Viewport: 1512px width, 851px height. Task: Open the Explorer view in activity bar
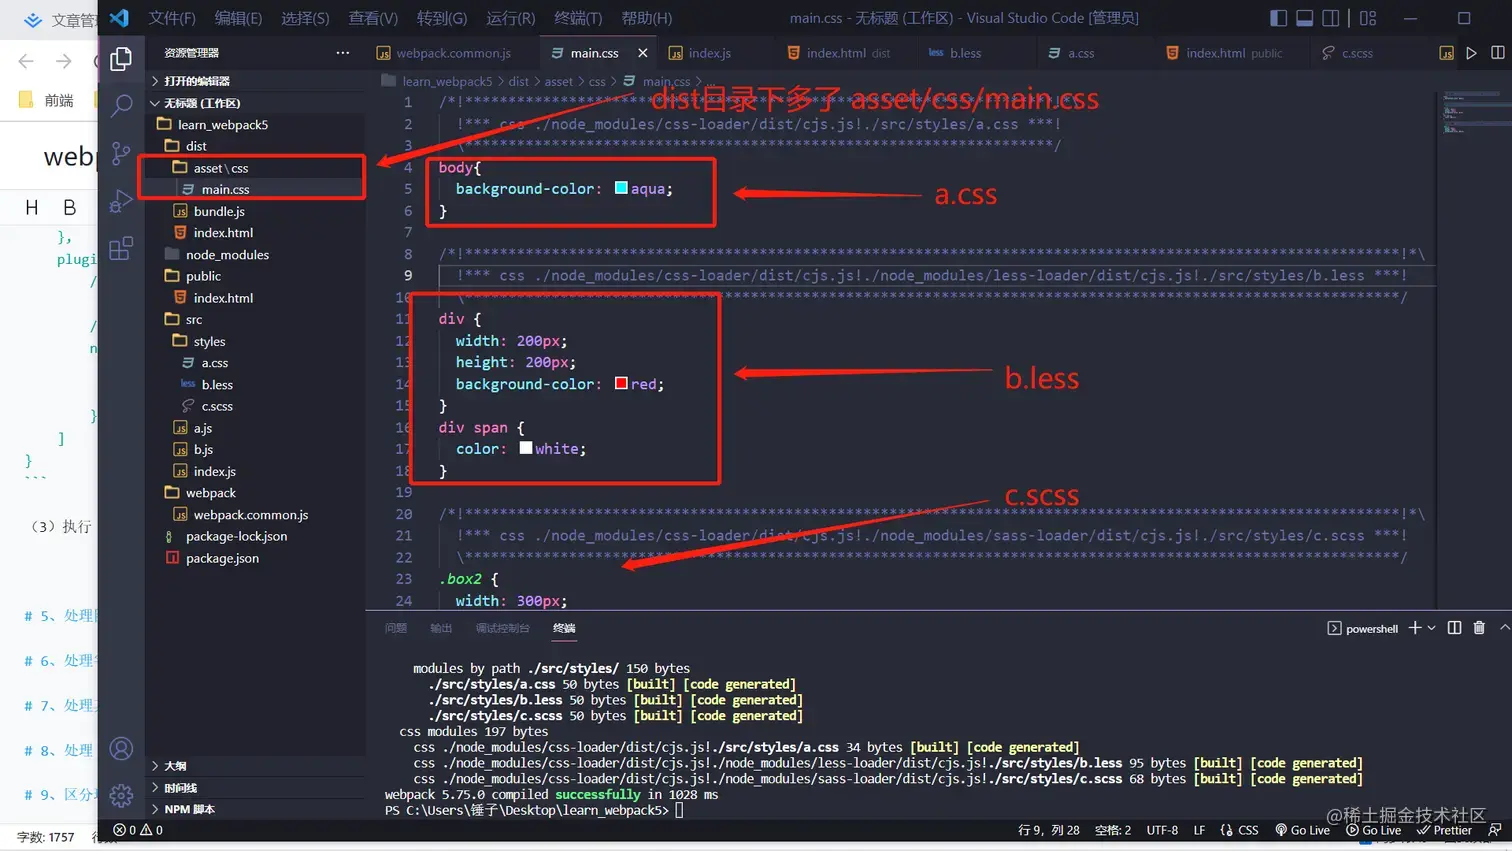tap(121, 59)
